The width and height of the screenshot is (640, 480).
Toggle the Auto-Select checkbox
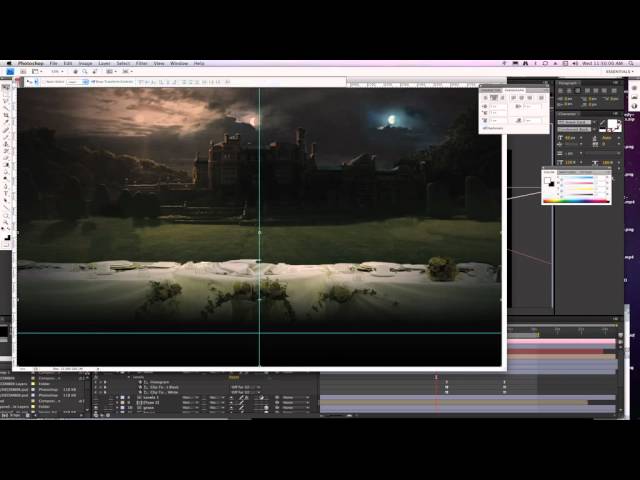pyautogui.click(x=44, y=82)
